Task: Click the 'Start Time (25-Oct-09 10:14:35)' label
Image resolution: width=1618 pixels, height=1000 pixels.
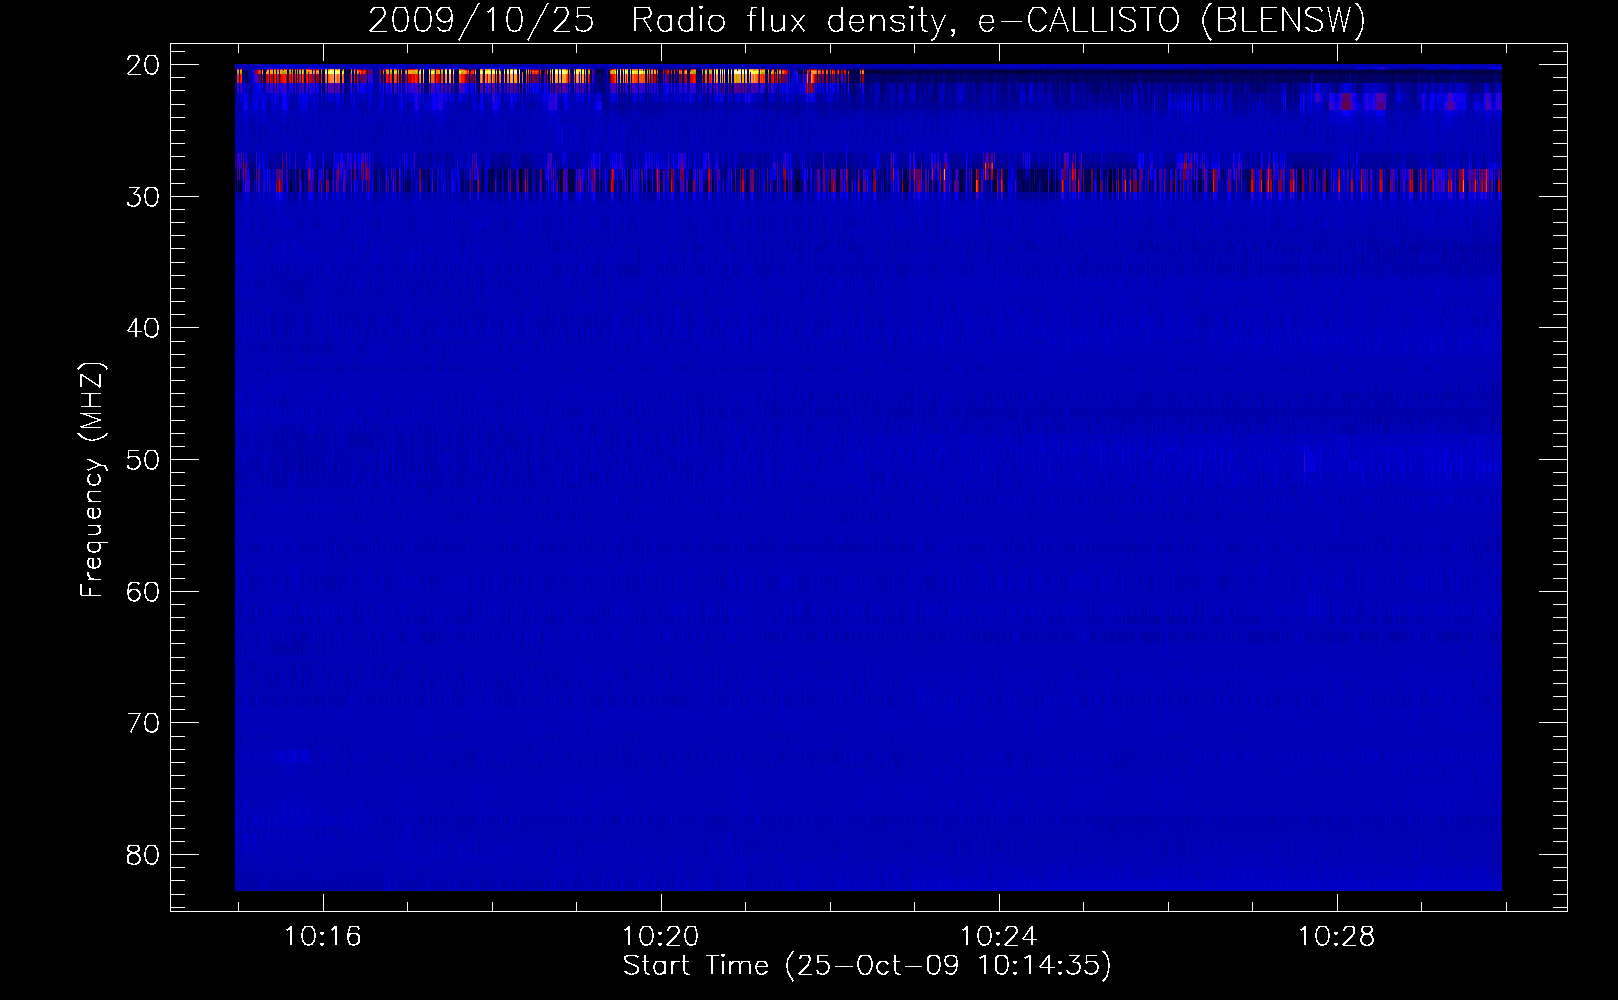Action: [x=867, y=966]
